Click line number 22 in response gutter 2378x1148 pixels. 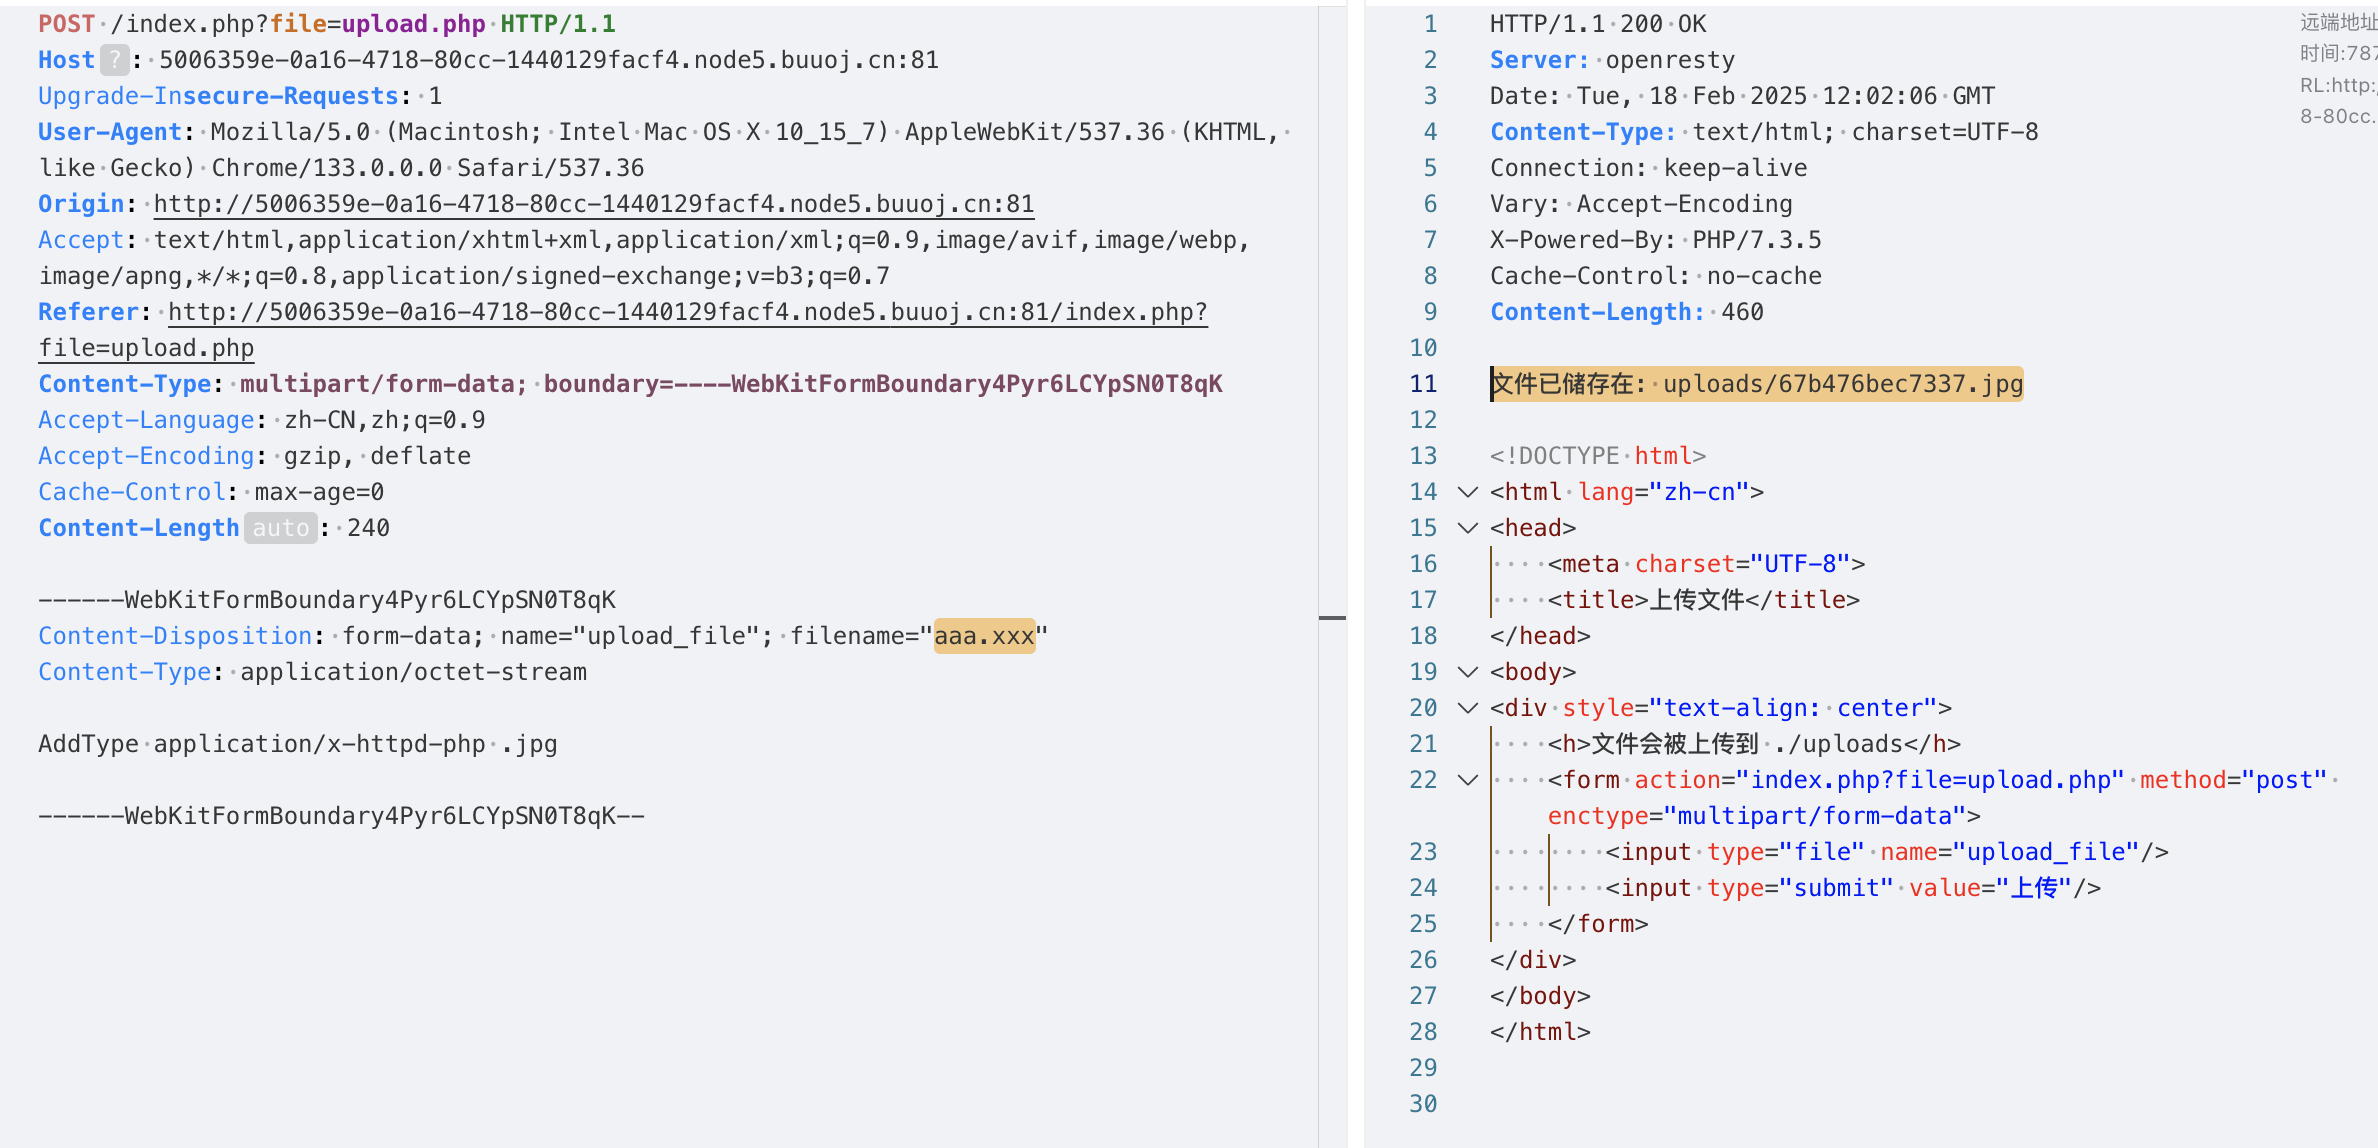tap(1423, 780)
